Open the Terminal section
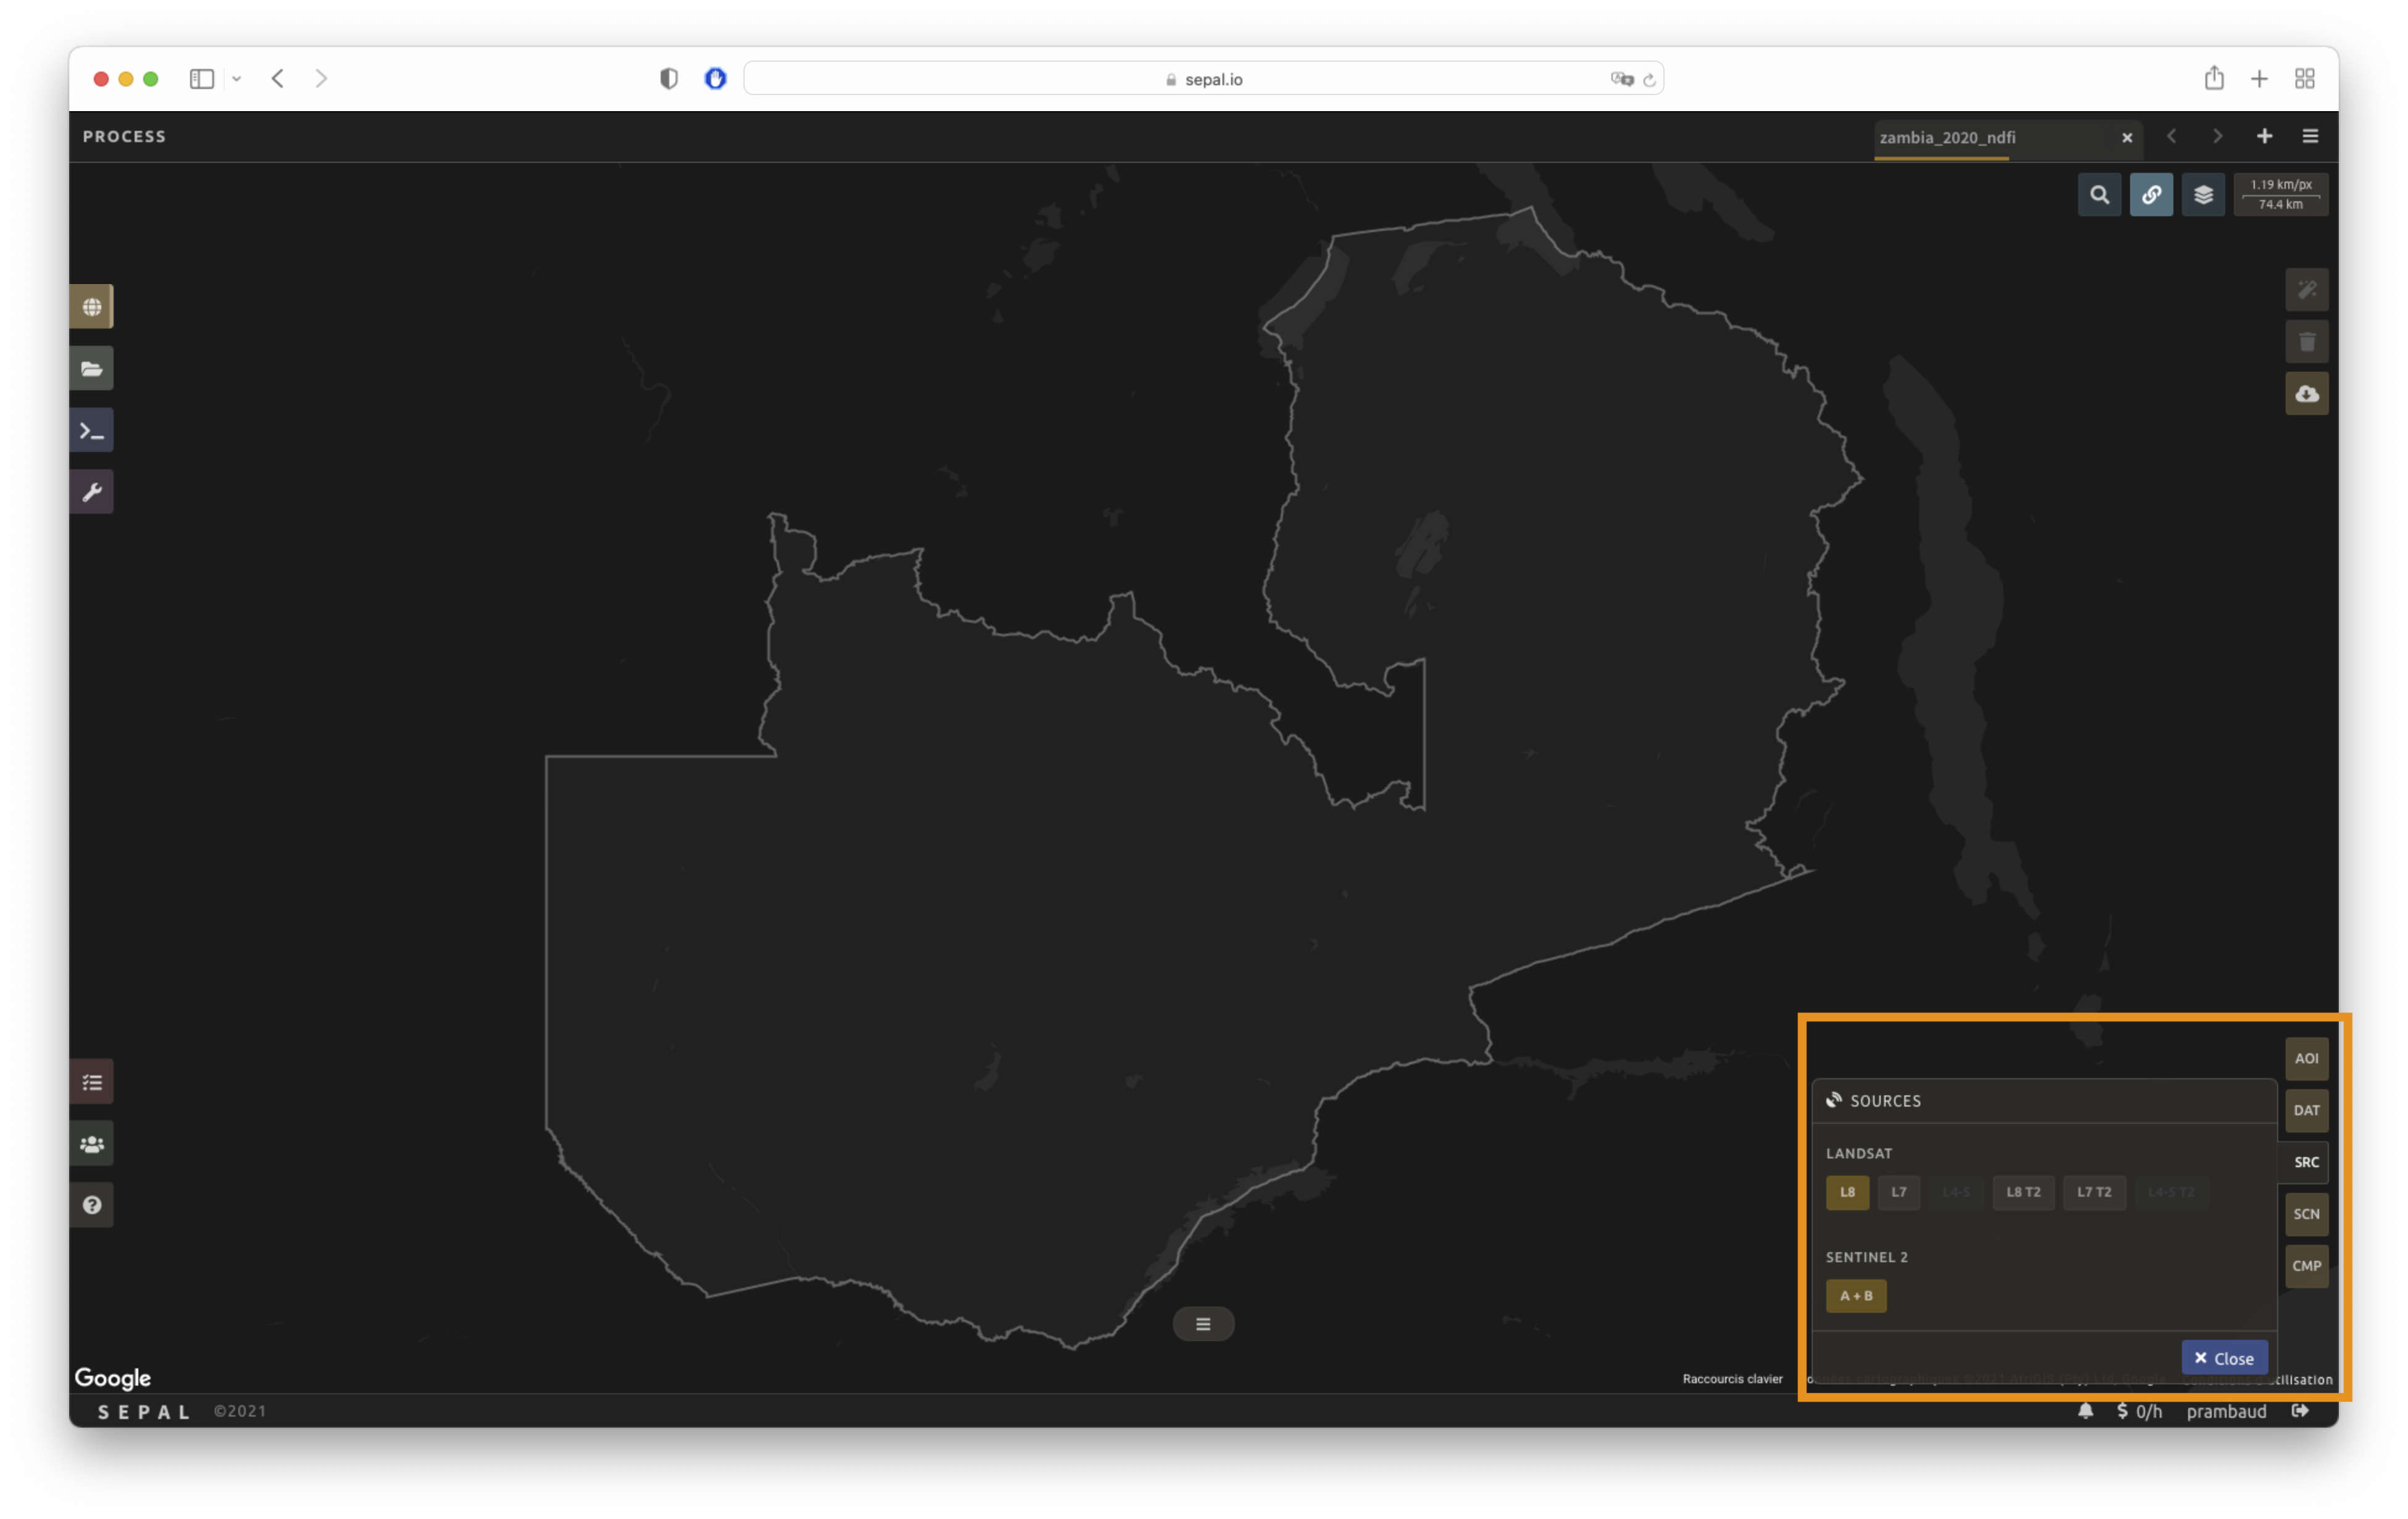Screen dimensions: 2408x1519 91,431
